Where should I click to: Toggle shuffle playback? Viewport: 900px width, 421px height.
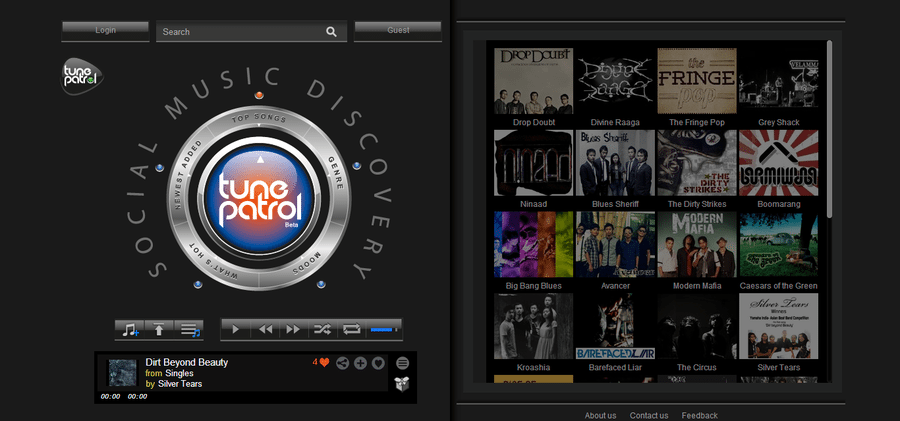(323, 329)
